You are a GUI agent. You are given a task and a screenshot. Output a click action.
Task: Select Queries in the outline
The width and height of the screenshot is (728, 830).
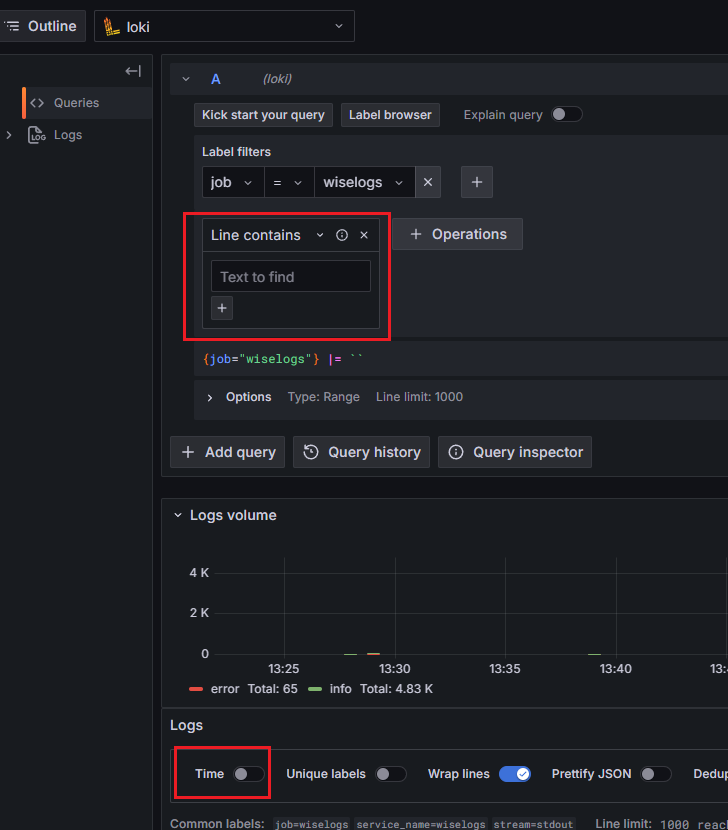[x=87, y=103]
